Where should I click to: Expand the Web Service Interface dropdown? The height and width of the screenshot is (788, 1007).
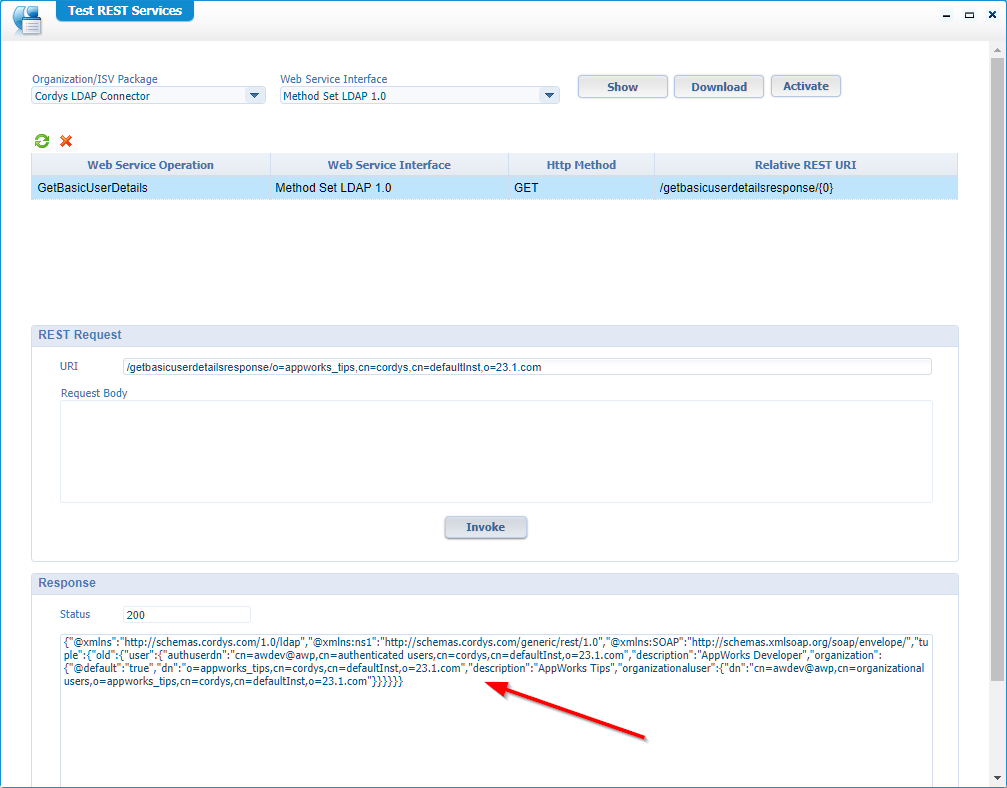tap(548, 96)
